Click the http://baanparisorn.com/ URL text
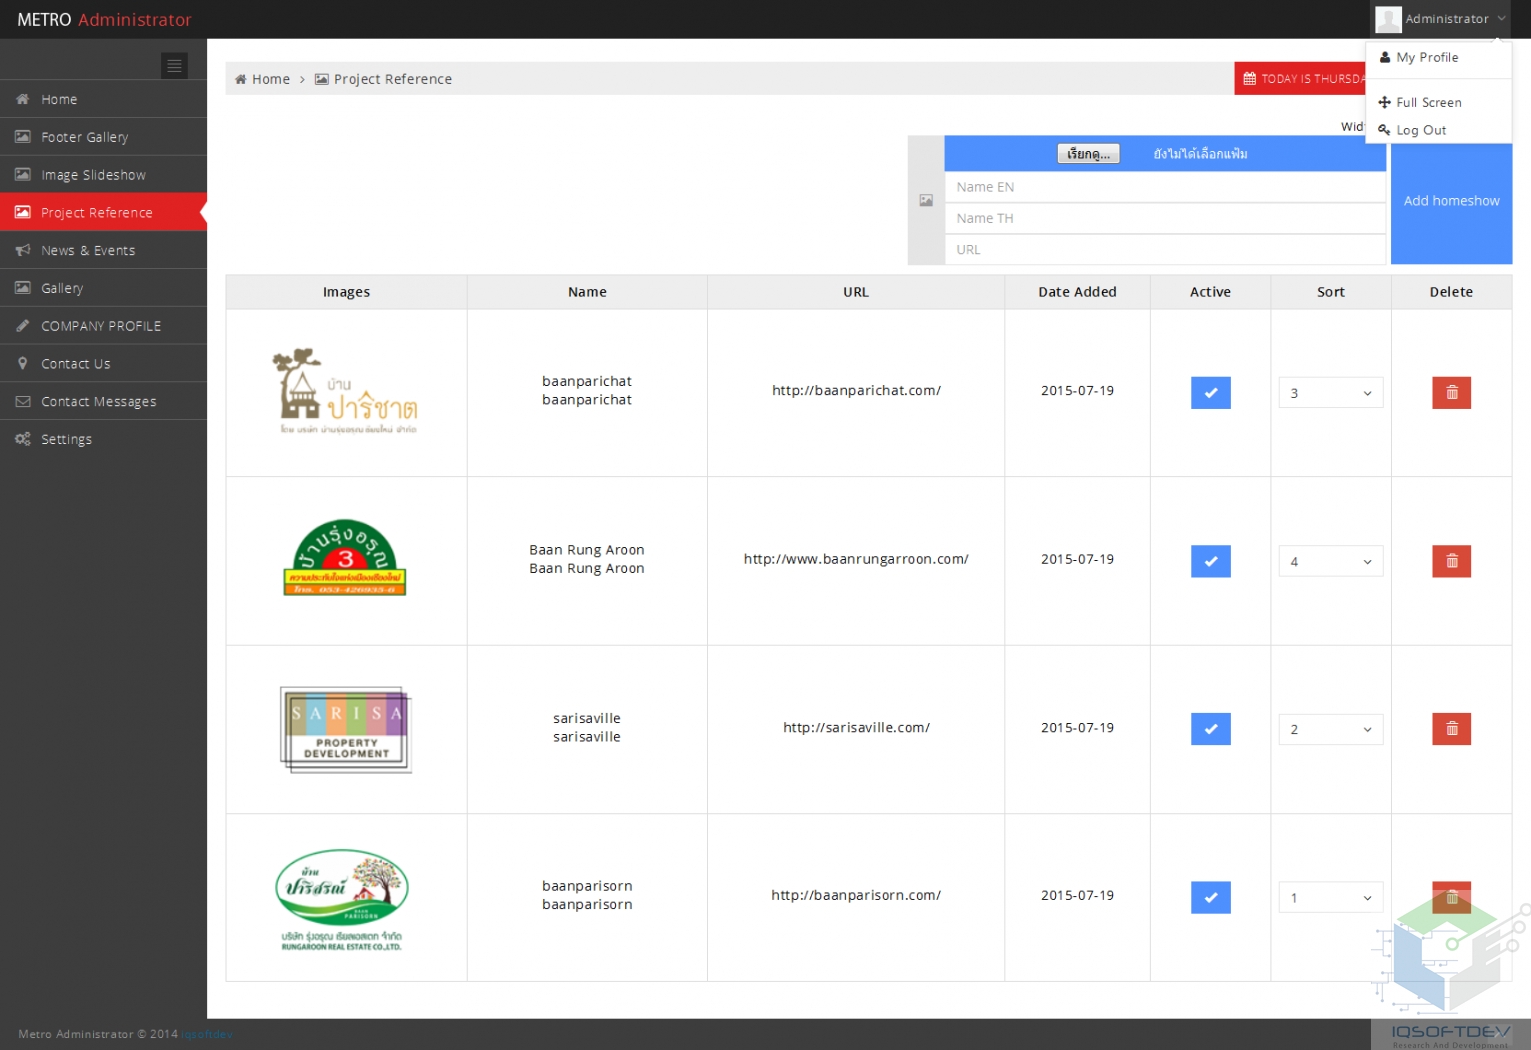Image resolution: width=1531 pixels, height=1050 pixels. pyautogui.click(x=856, y=895)
